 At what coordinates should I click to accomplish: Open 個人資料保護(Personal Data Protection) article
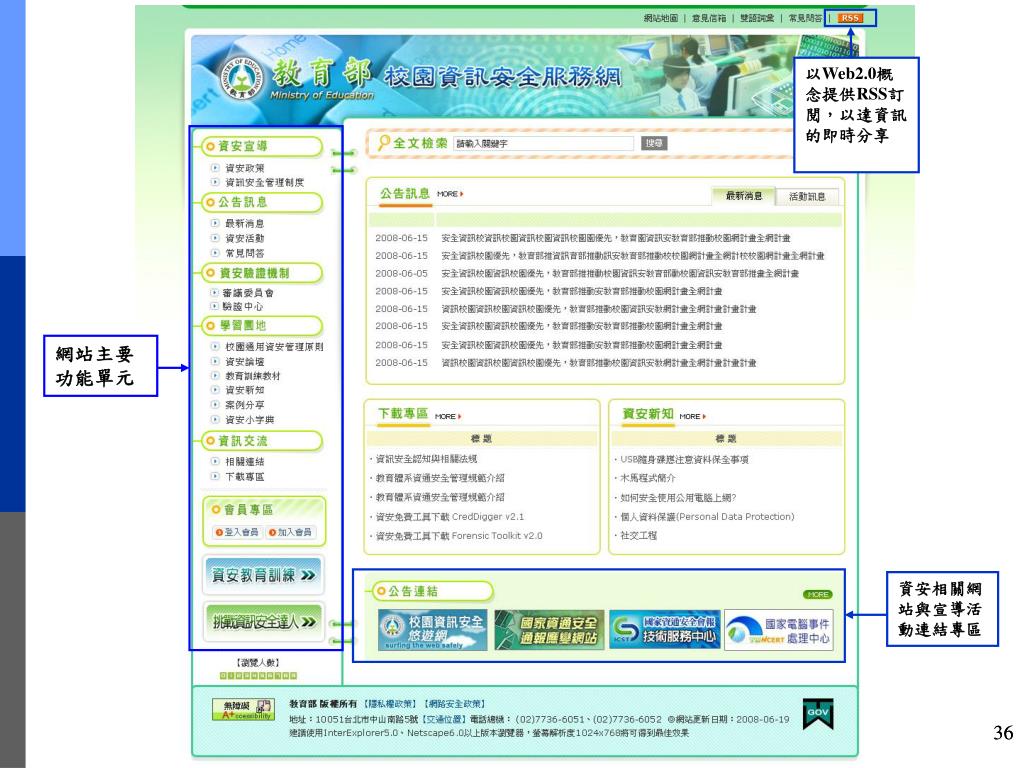707,517
